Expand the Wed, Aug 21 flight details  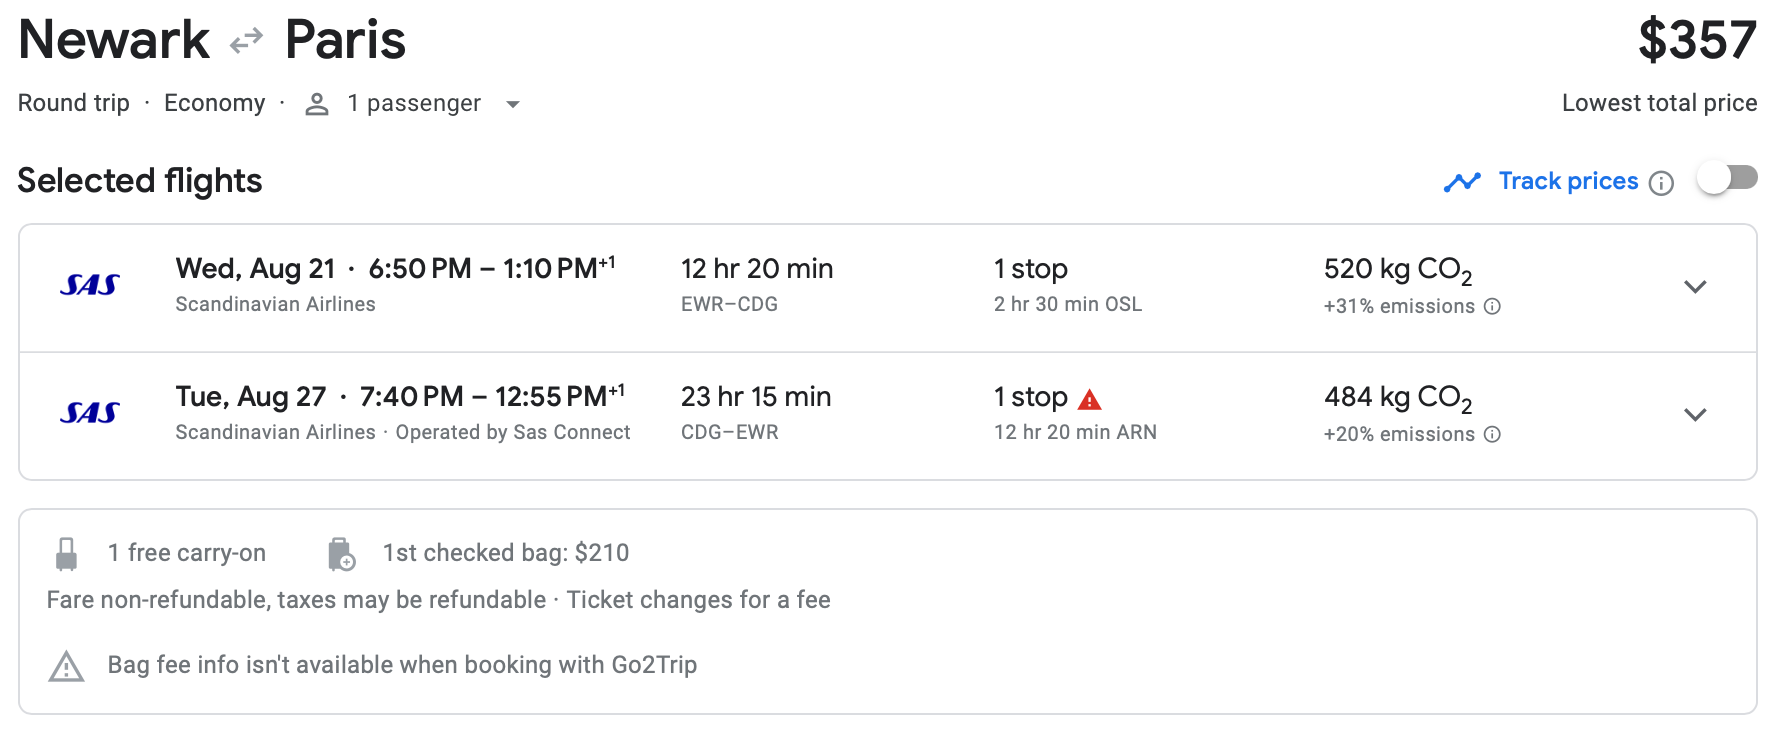[x=1695, y=287]
